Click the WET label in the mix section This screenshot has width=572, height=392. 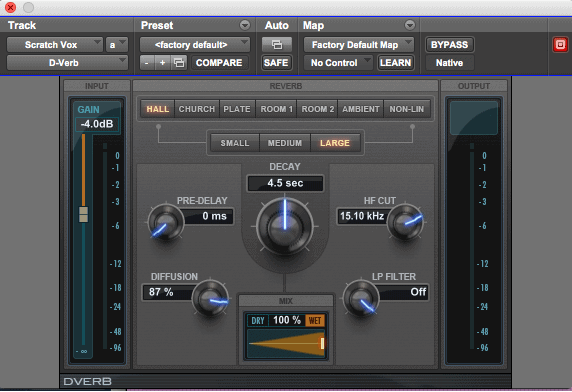point(315,321)
